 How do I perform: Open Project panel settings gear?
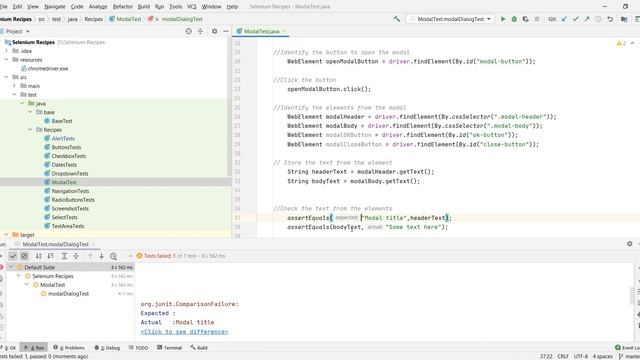point(214,31)
